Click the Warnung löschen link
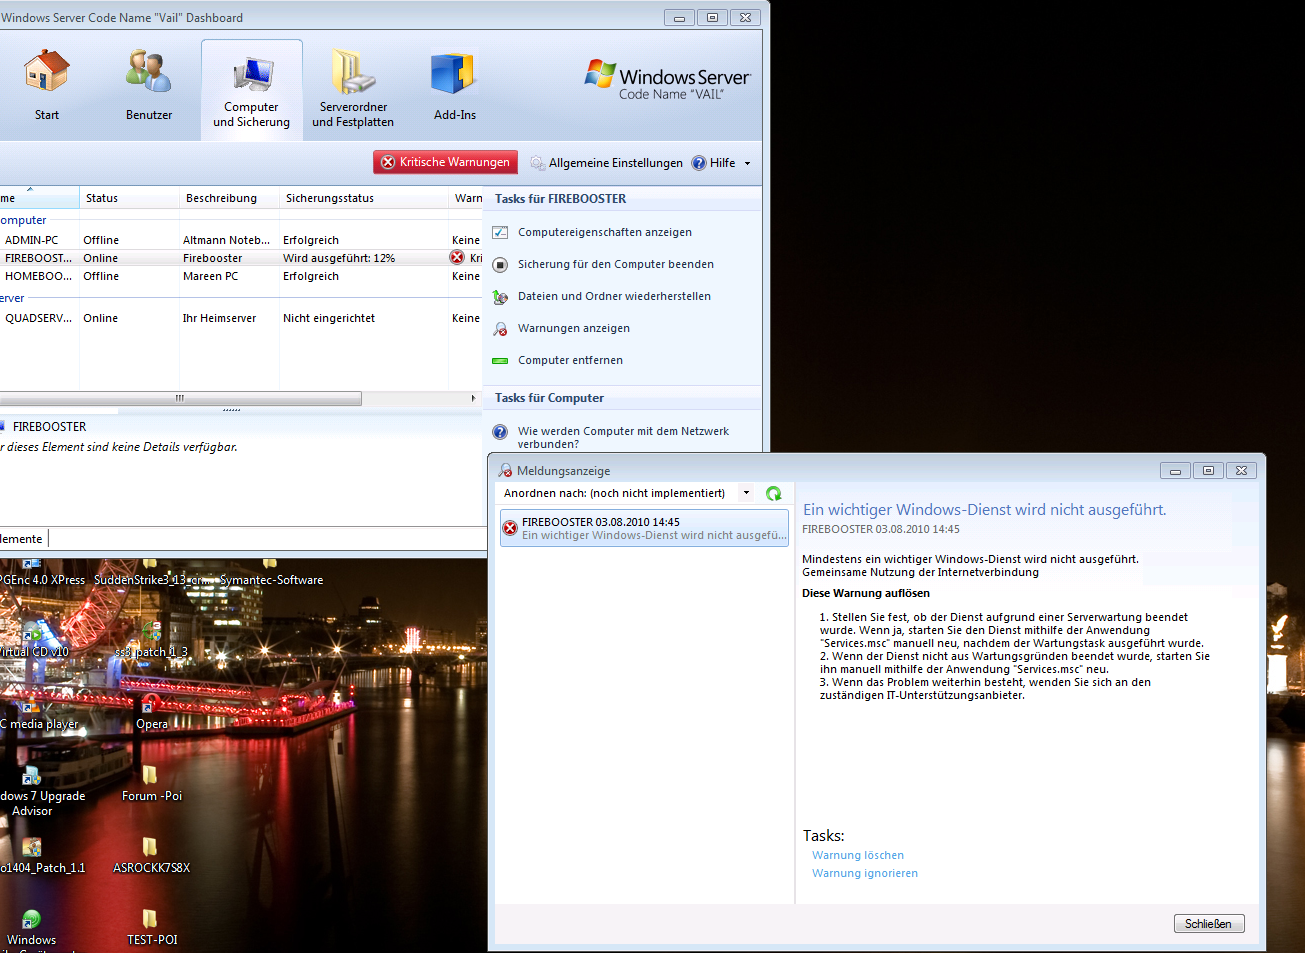The height and width of the screenshot is (953, 1305). coord(858,855)
